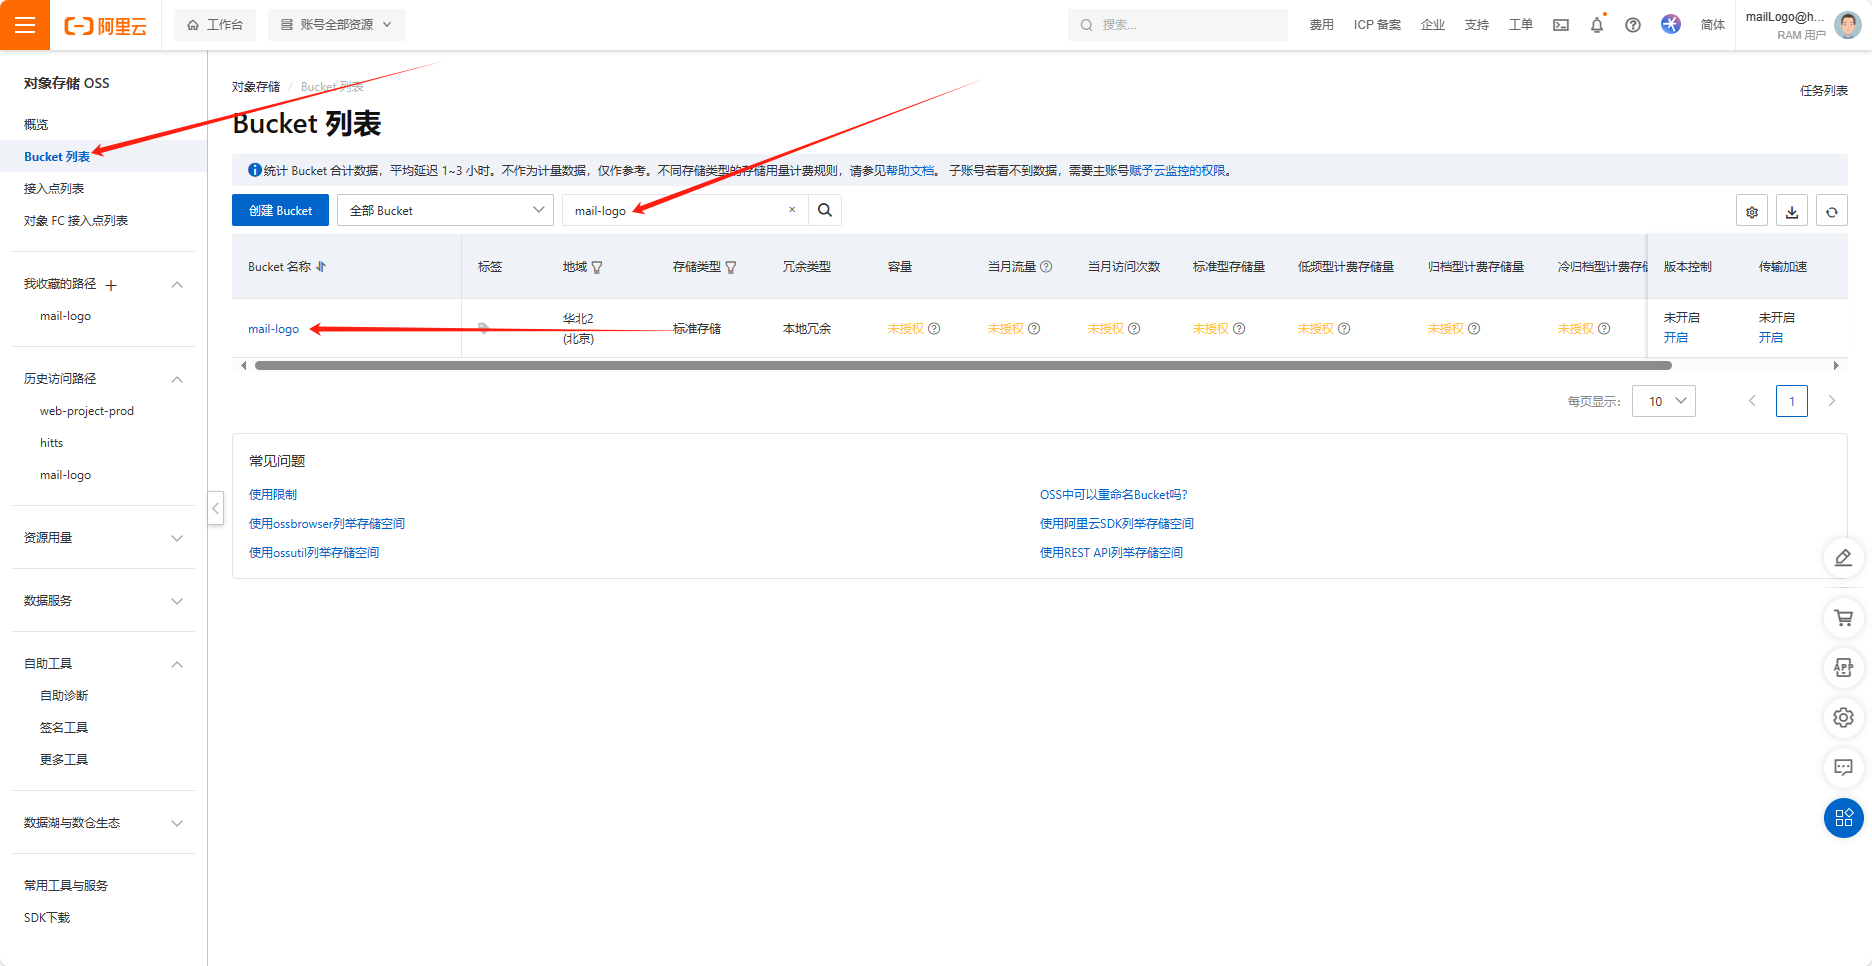Open the shopping cart floating icon
Image resolution: width=1872 pixels, height=966 pixels.
pyautogui.click(x=1843, y=618)
